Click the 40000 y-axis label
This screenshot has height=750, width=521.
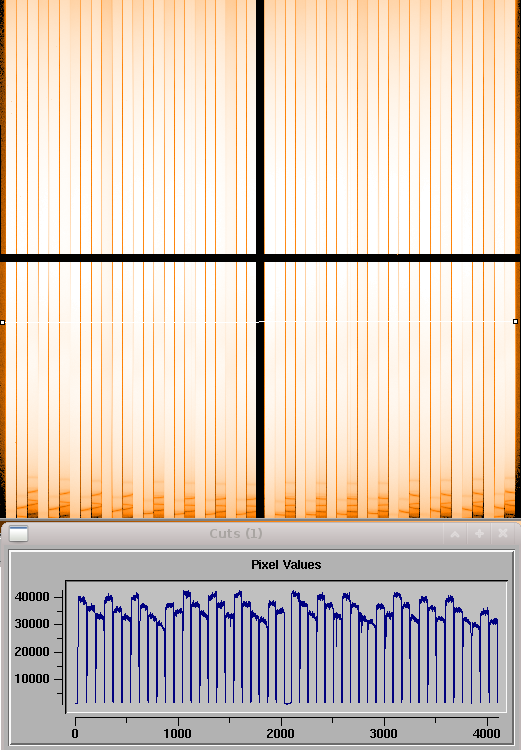click(x=32, y=597)
